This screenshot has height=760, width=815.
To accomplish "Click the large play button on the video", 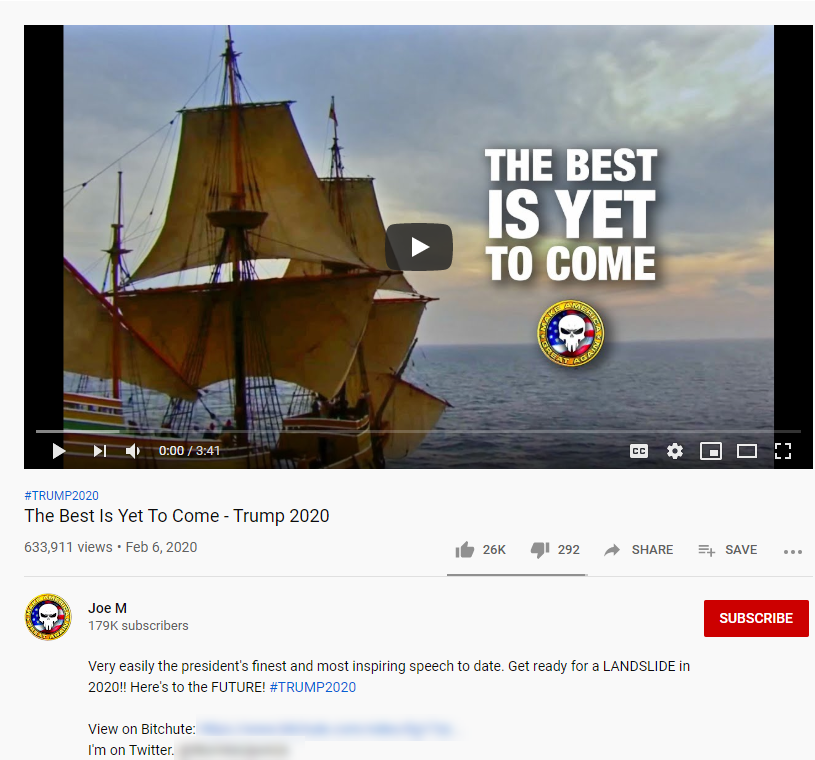I will tap(419, 247).
